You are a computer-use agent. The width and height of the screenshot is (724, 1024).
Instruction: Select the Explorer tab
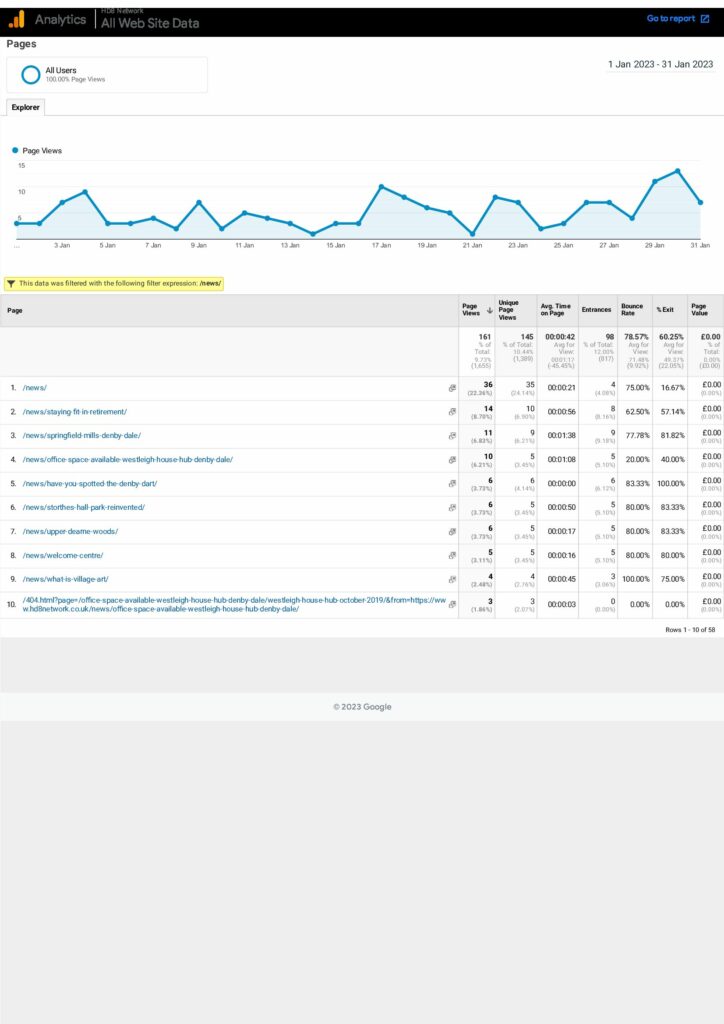click(25, 107)
